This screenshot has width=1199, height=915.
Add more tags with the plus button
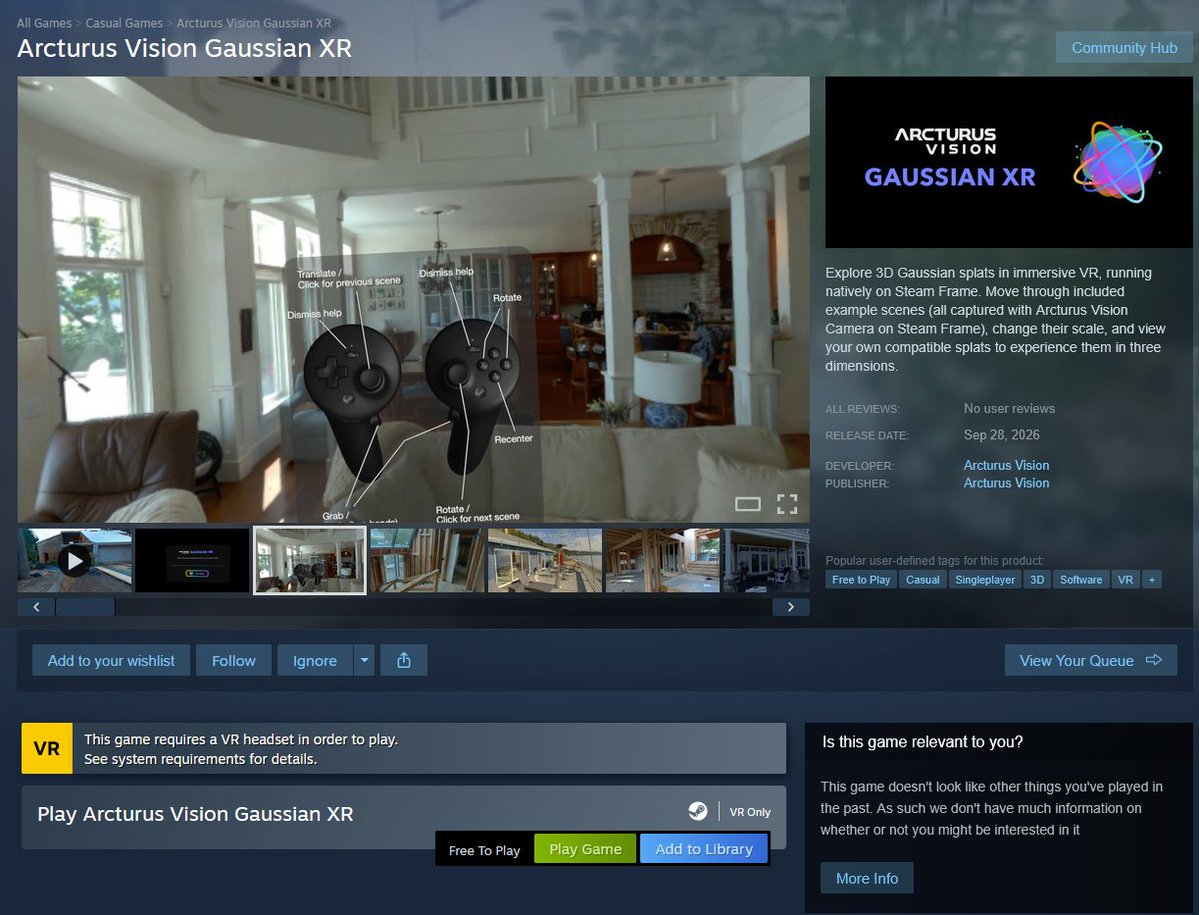1152,579
